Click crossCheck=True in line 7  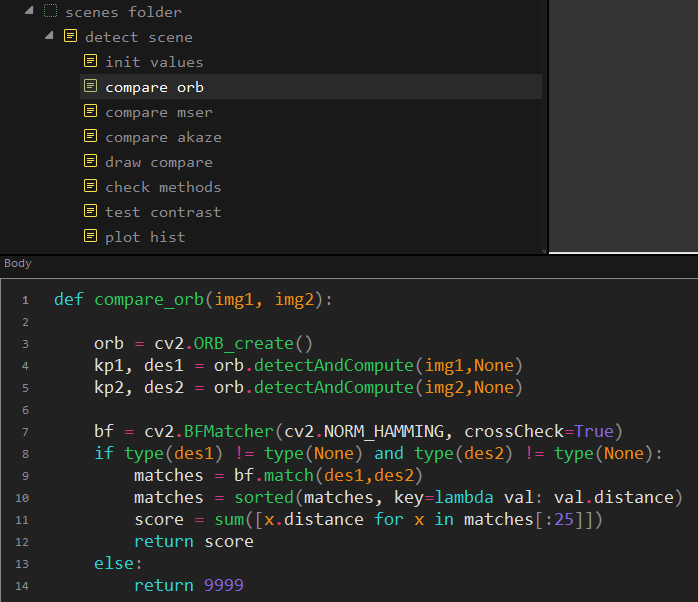[539, 431]
